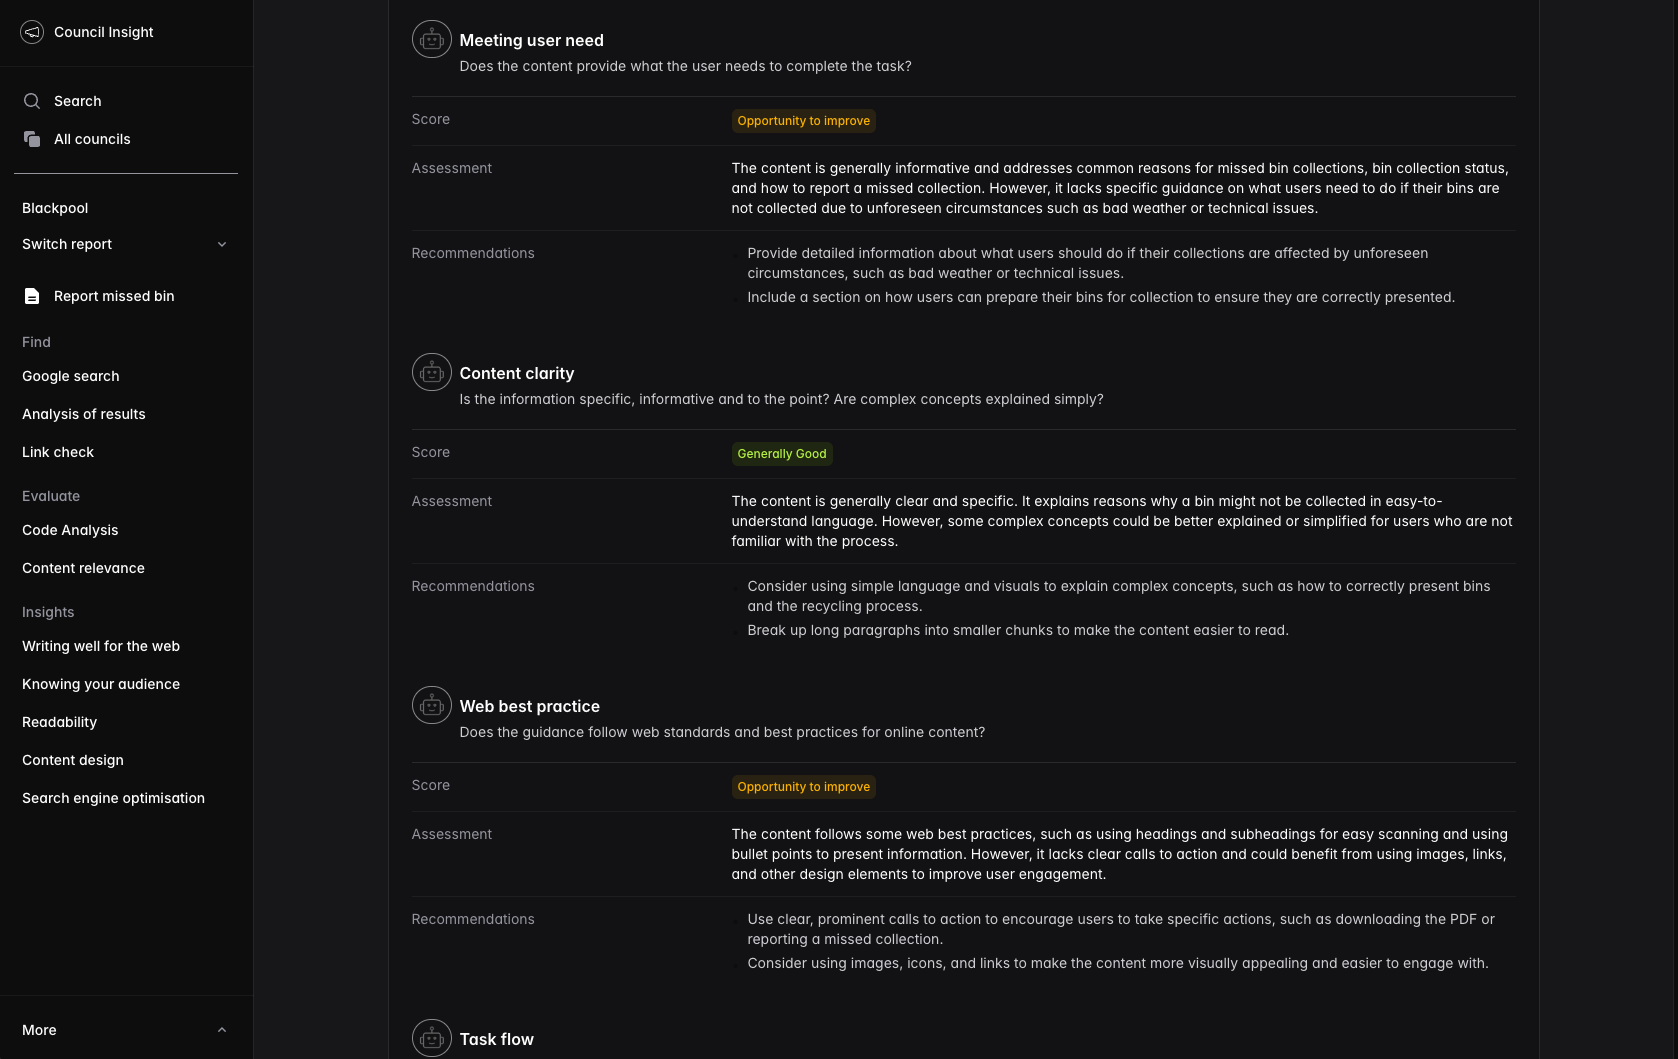Open the Blackpool council selector

click(x=55, y=208)
